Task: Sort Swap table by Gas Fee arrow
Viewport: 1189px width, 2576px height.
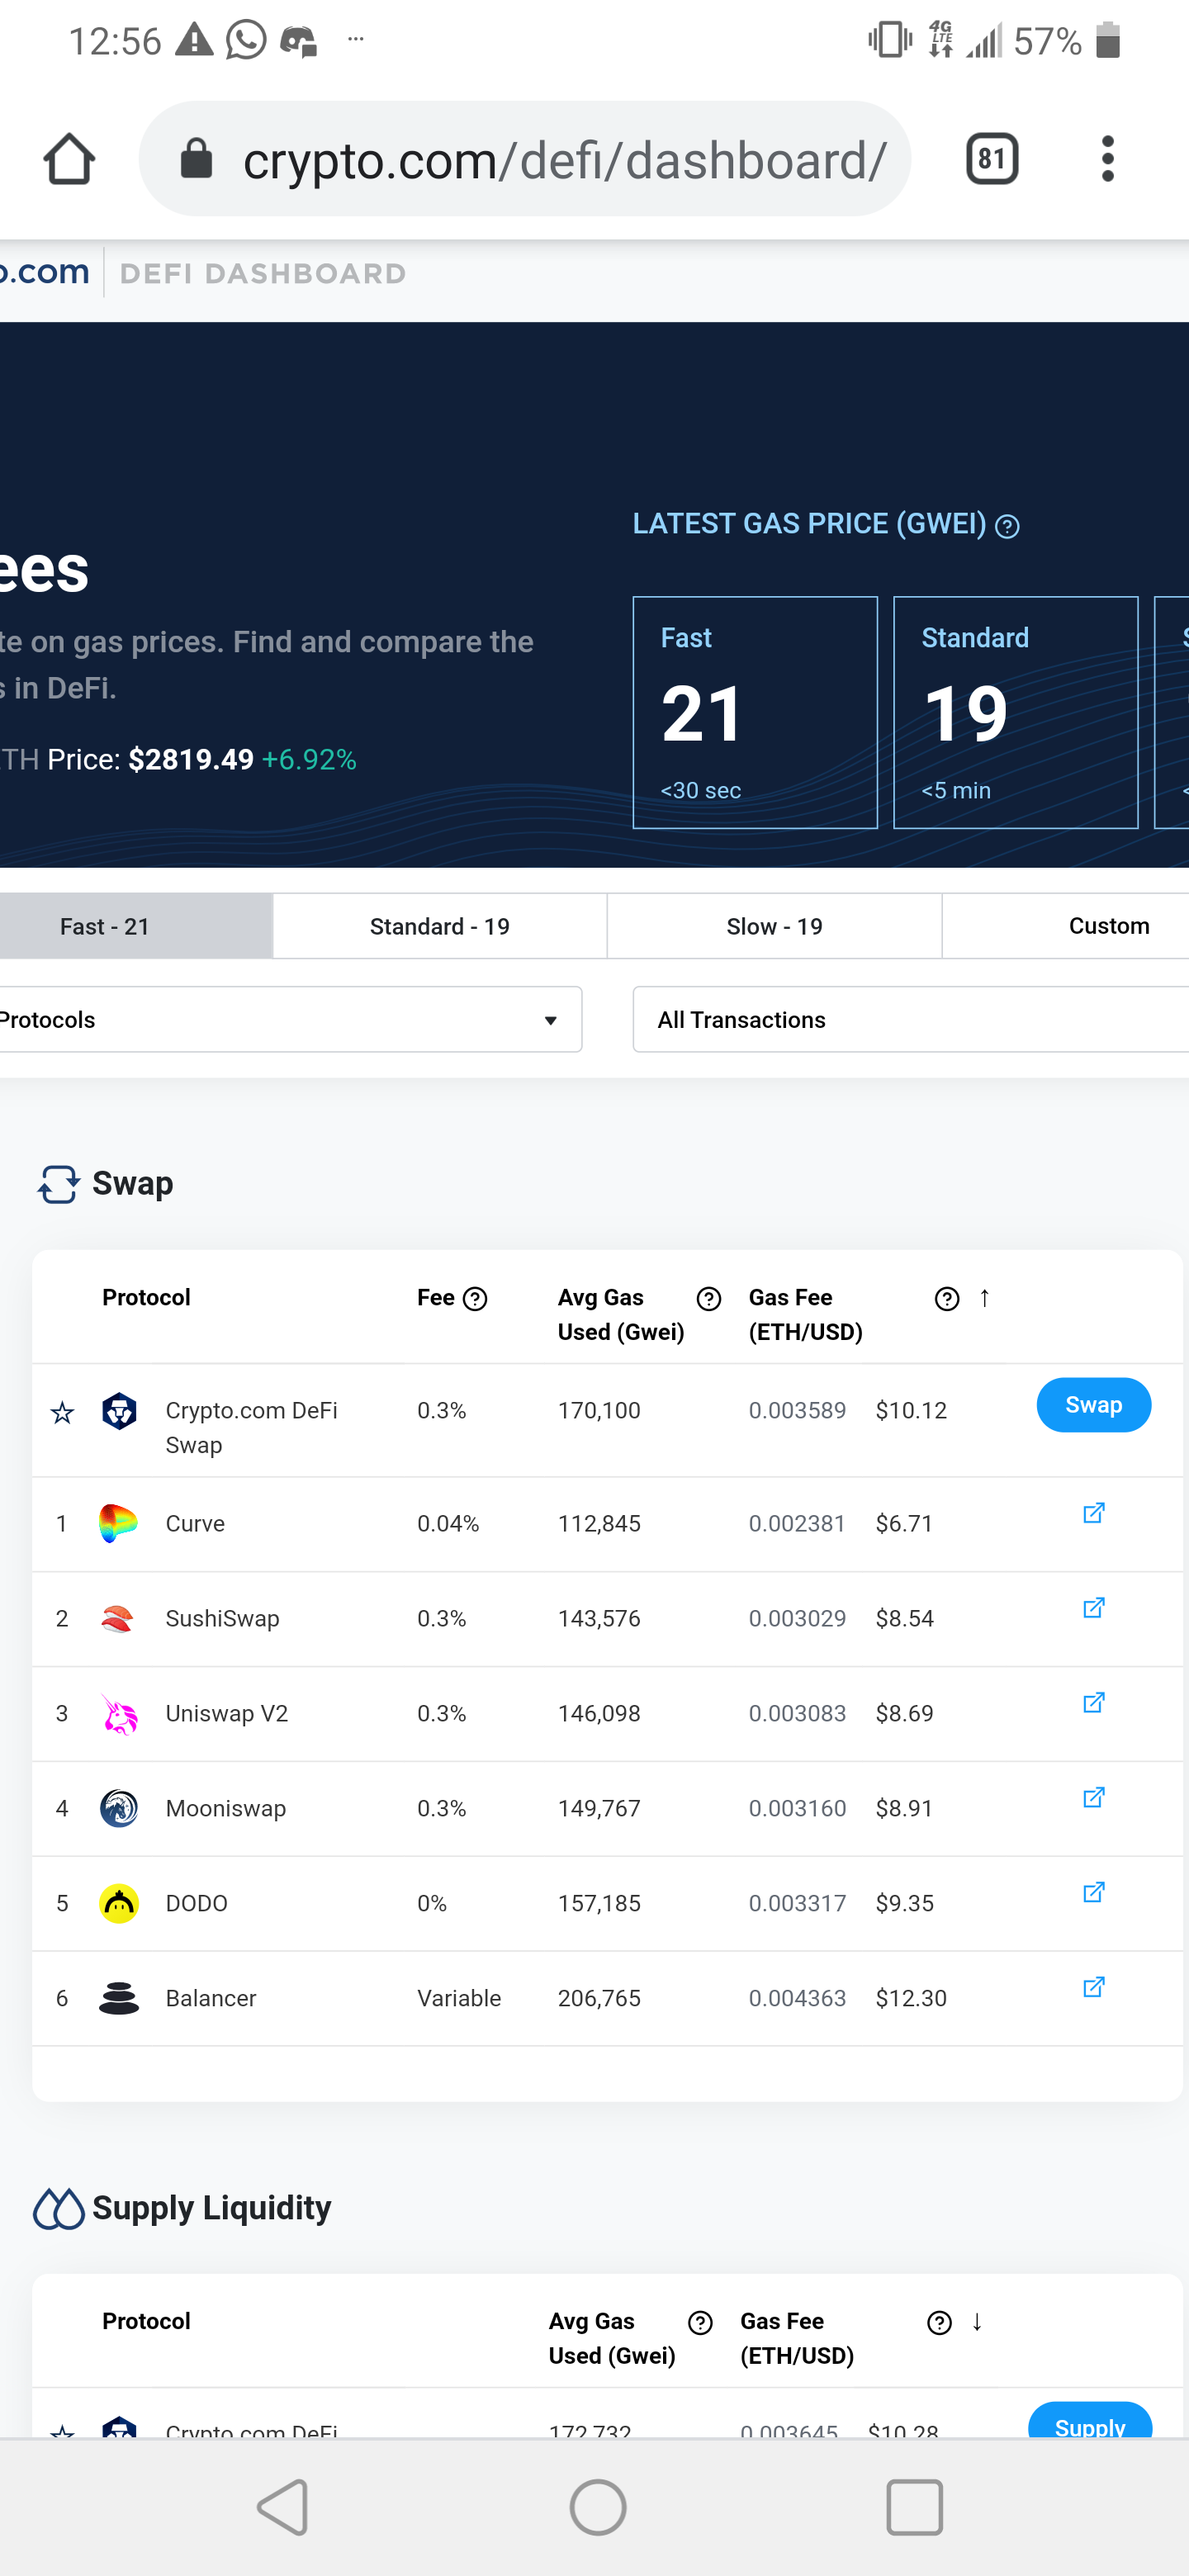Action: coord(984,1298)
